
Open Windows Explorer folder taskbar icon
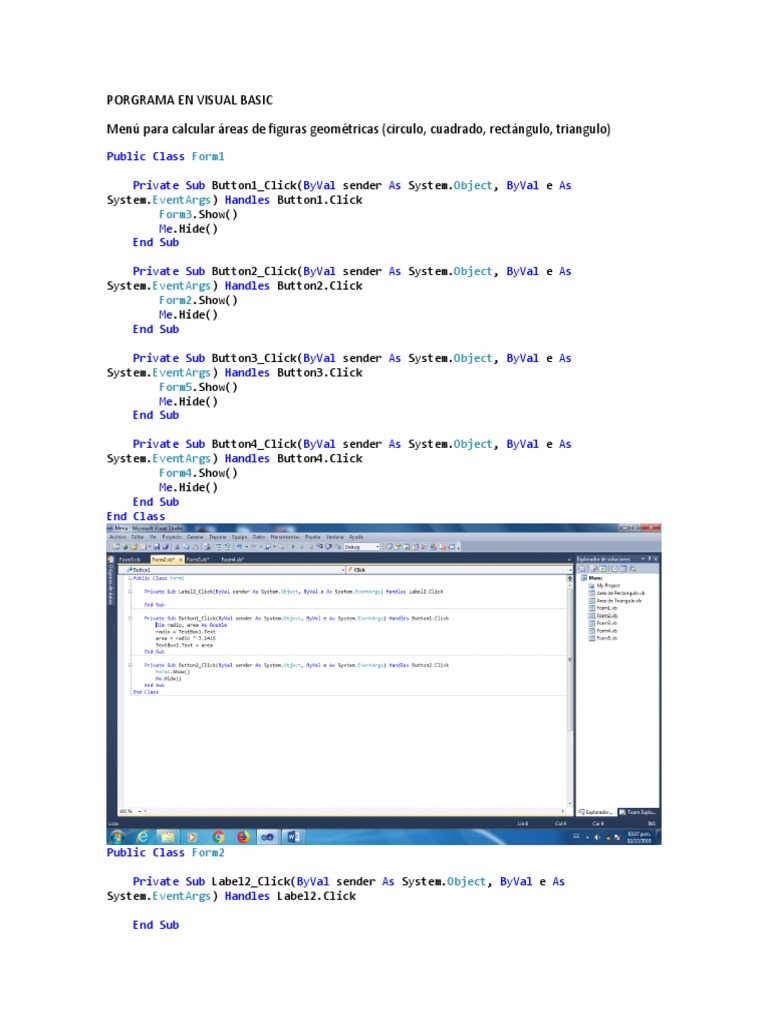tap(168, 837)
